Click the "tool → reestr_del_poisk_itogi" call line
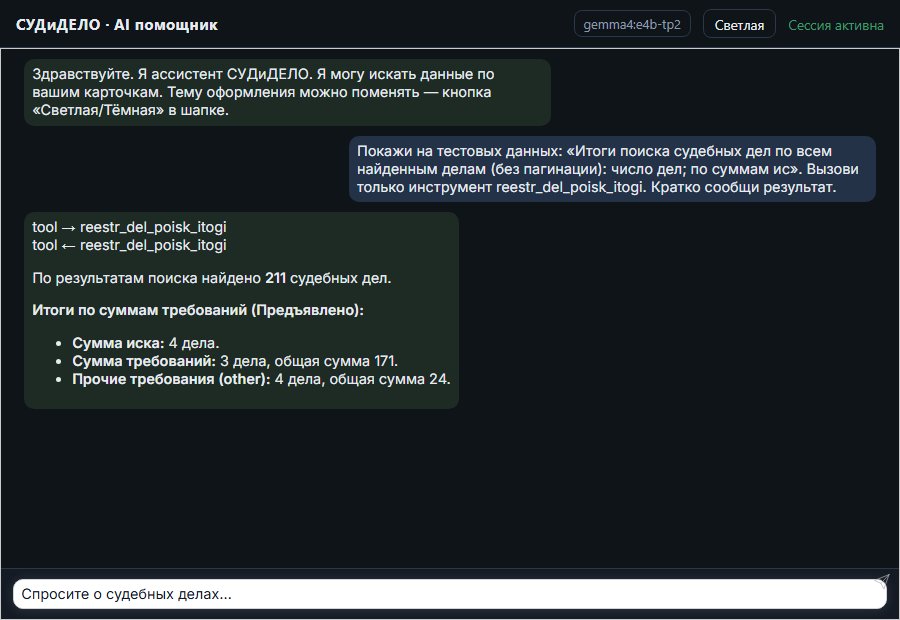This screenshot has width=900, height=620. tap(129, 227)
